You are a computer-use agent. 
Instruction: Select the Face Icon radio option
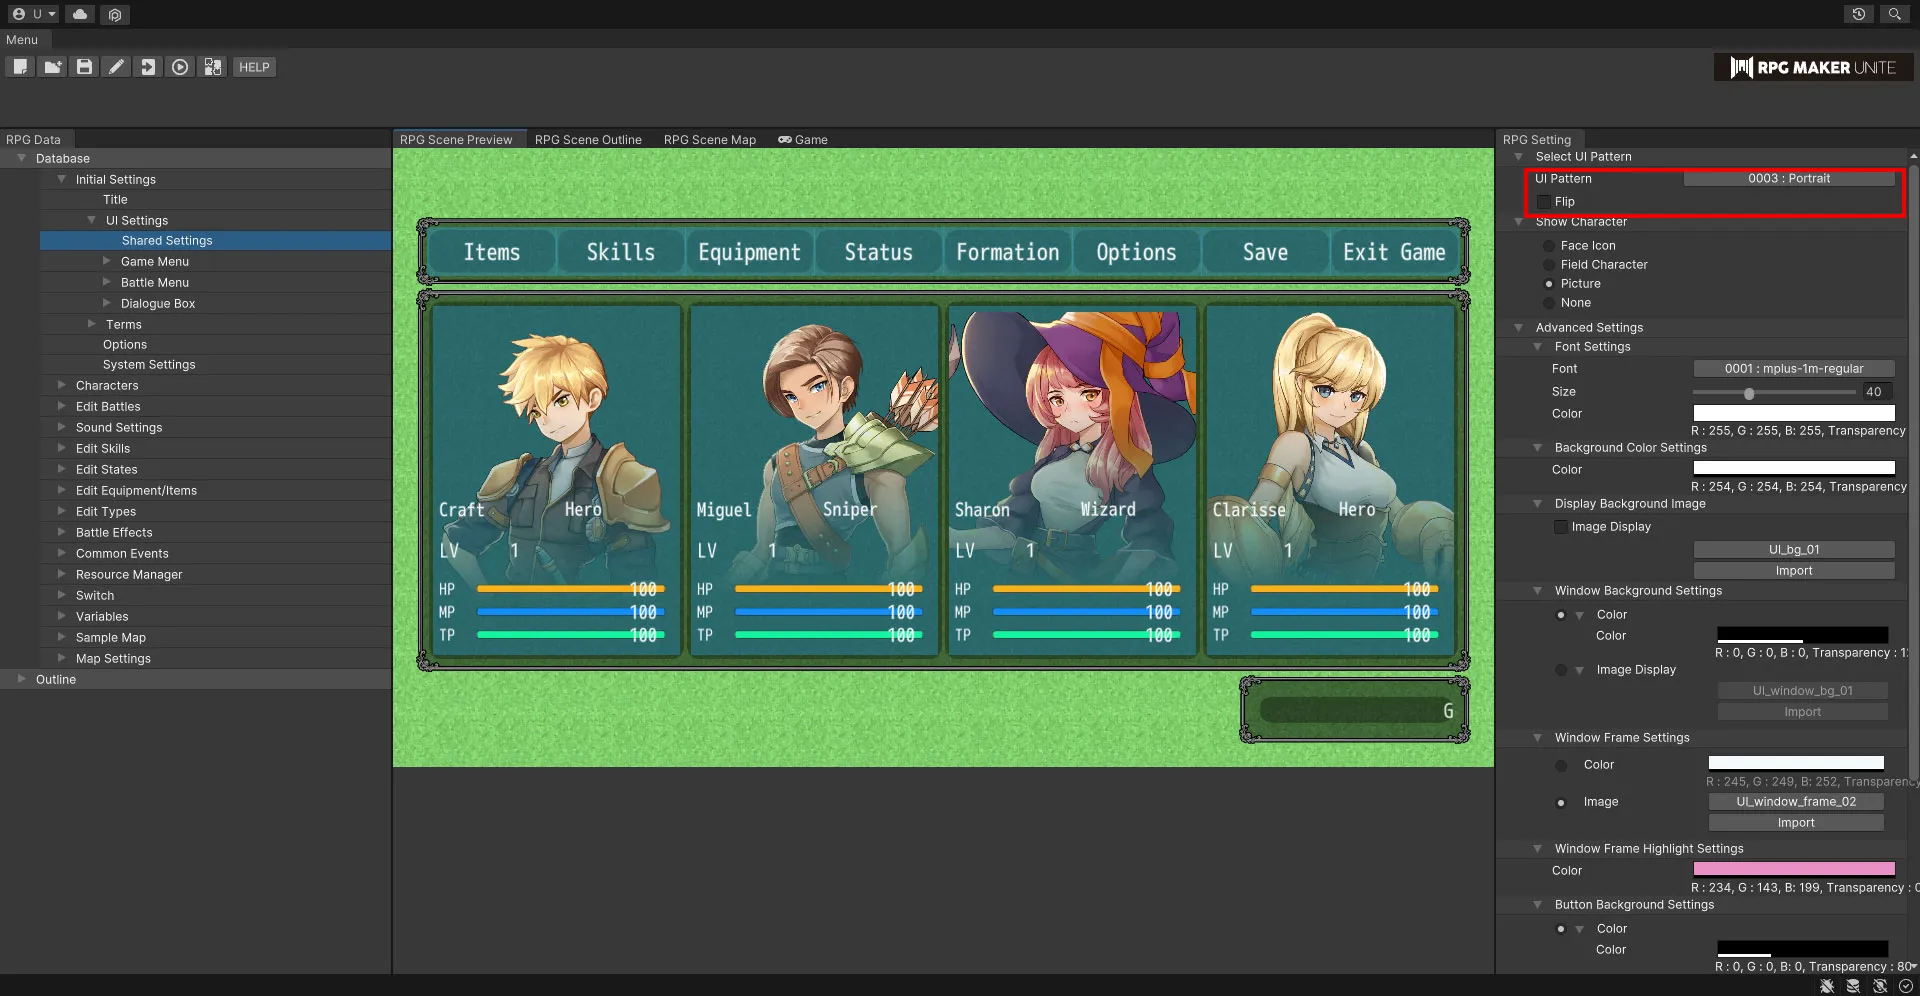tap(1549, 246)
